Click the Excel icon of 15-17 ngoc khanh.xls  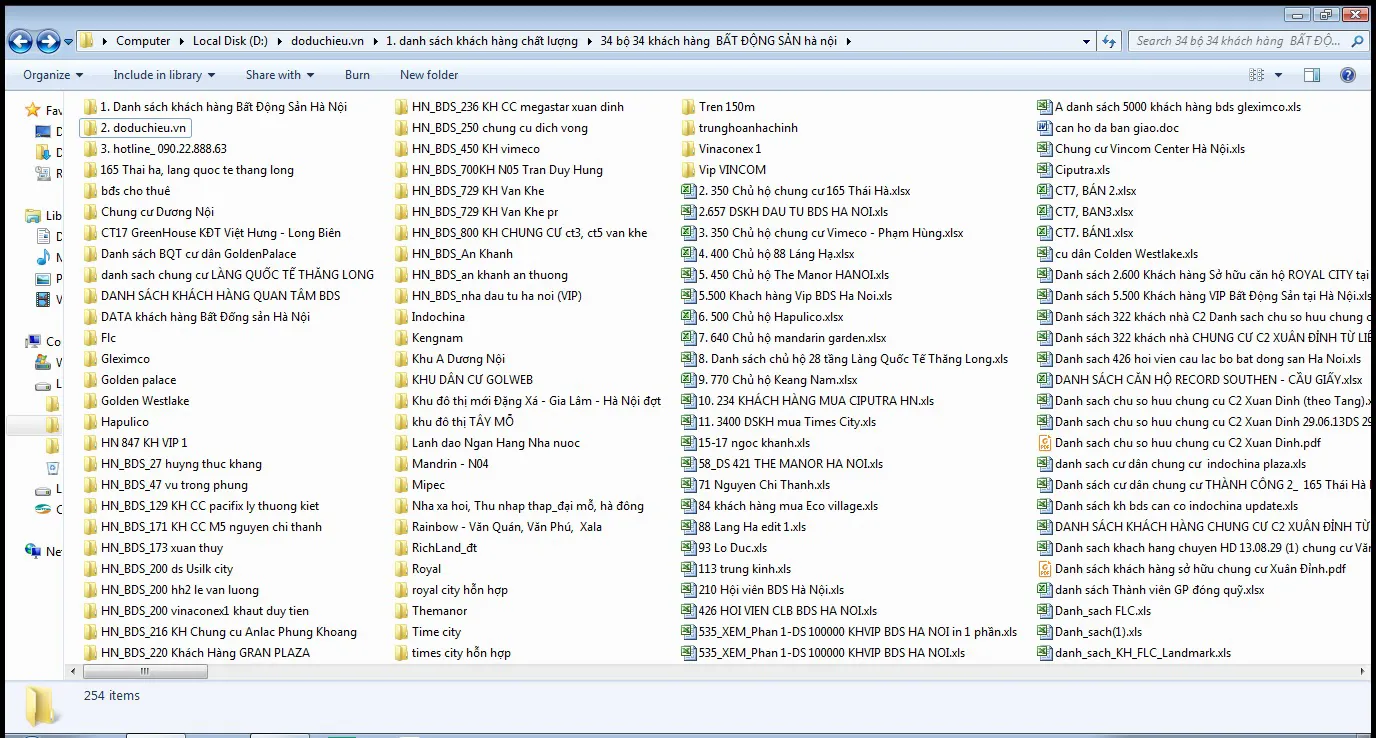688,443
